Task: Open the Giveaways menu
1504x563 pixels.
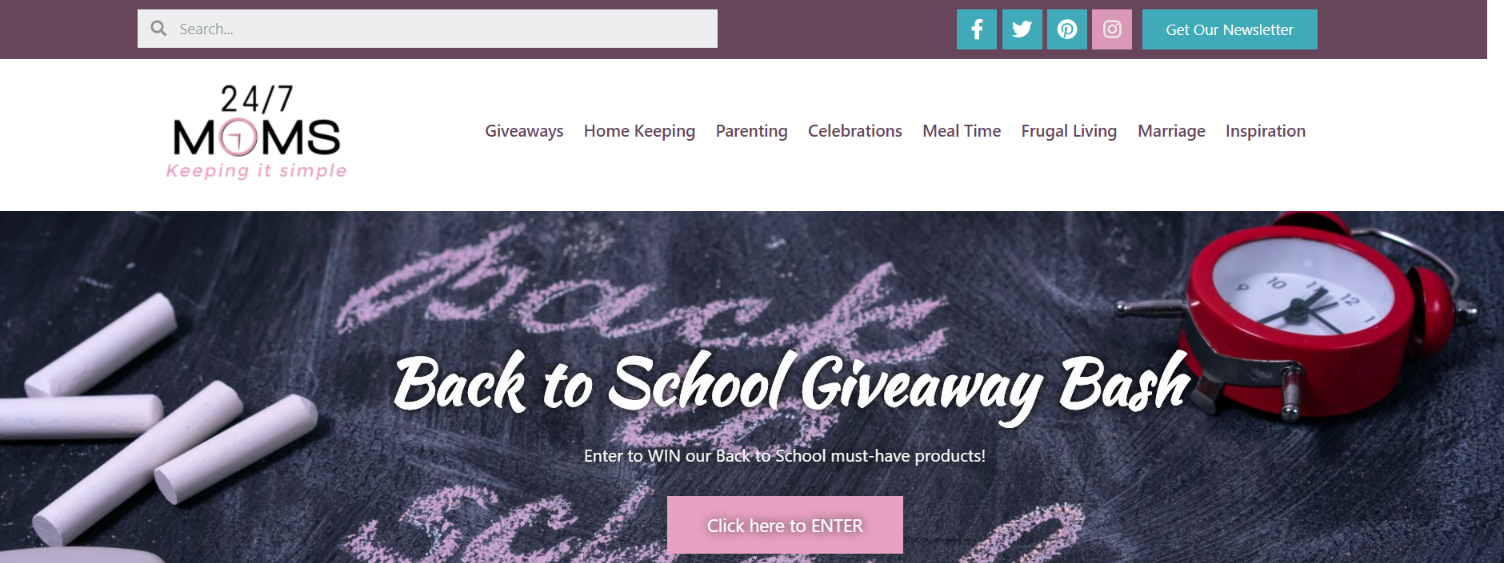Action: point(524,131)
